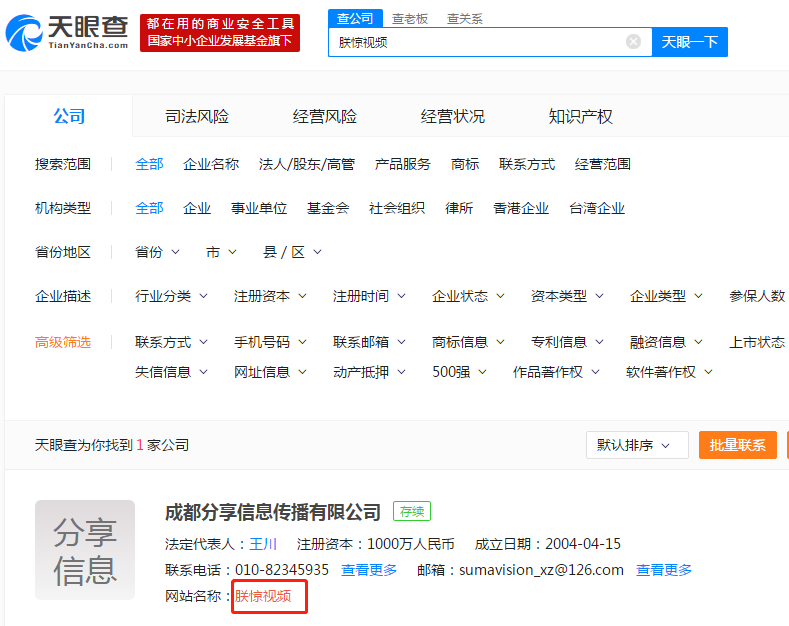
Task: Select 事业单位 institution type
Action: tap(259, 208)
